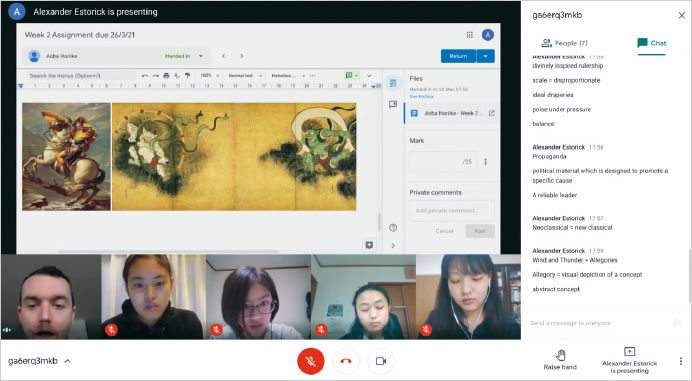Hang up with the red leave call button

pyautogui.click(x=346, y=361)
